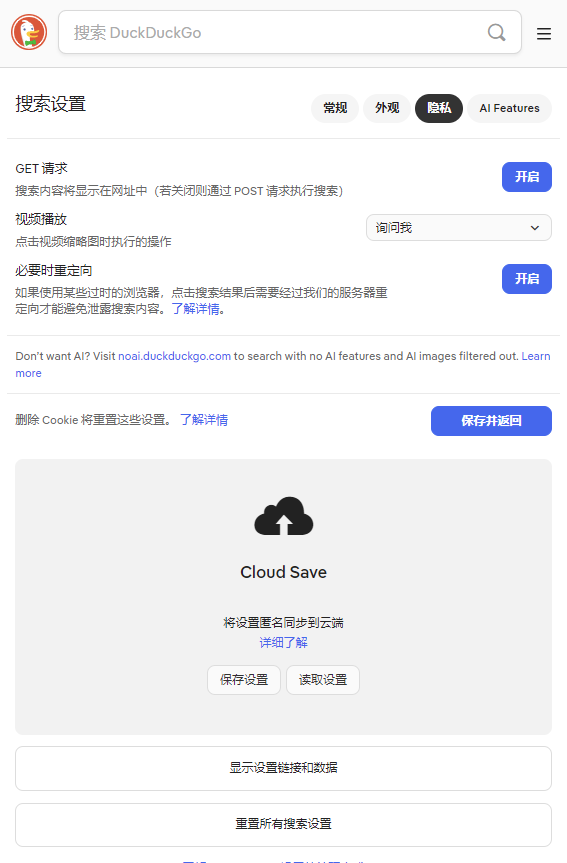The height and width of the screenshot is (863, 567).
Task: Click the 必要时重定向 setting label
Action: click(x=54, y=270)
